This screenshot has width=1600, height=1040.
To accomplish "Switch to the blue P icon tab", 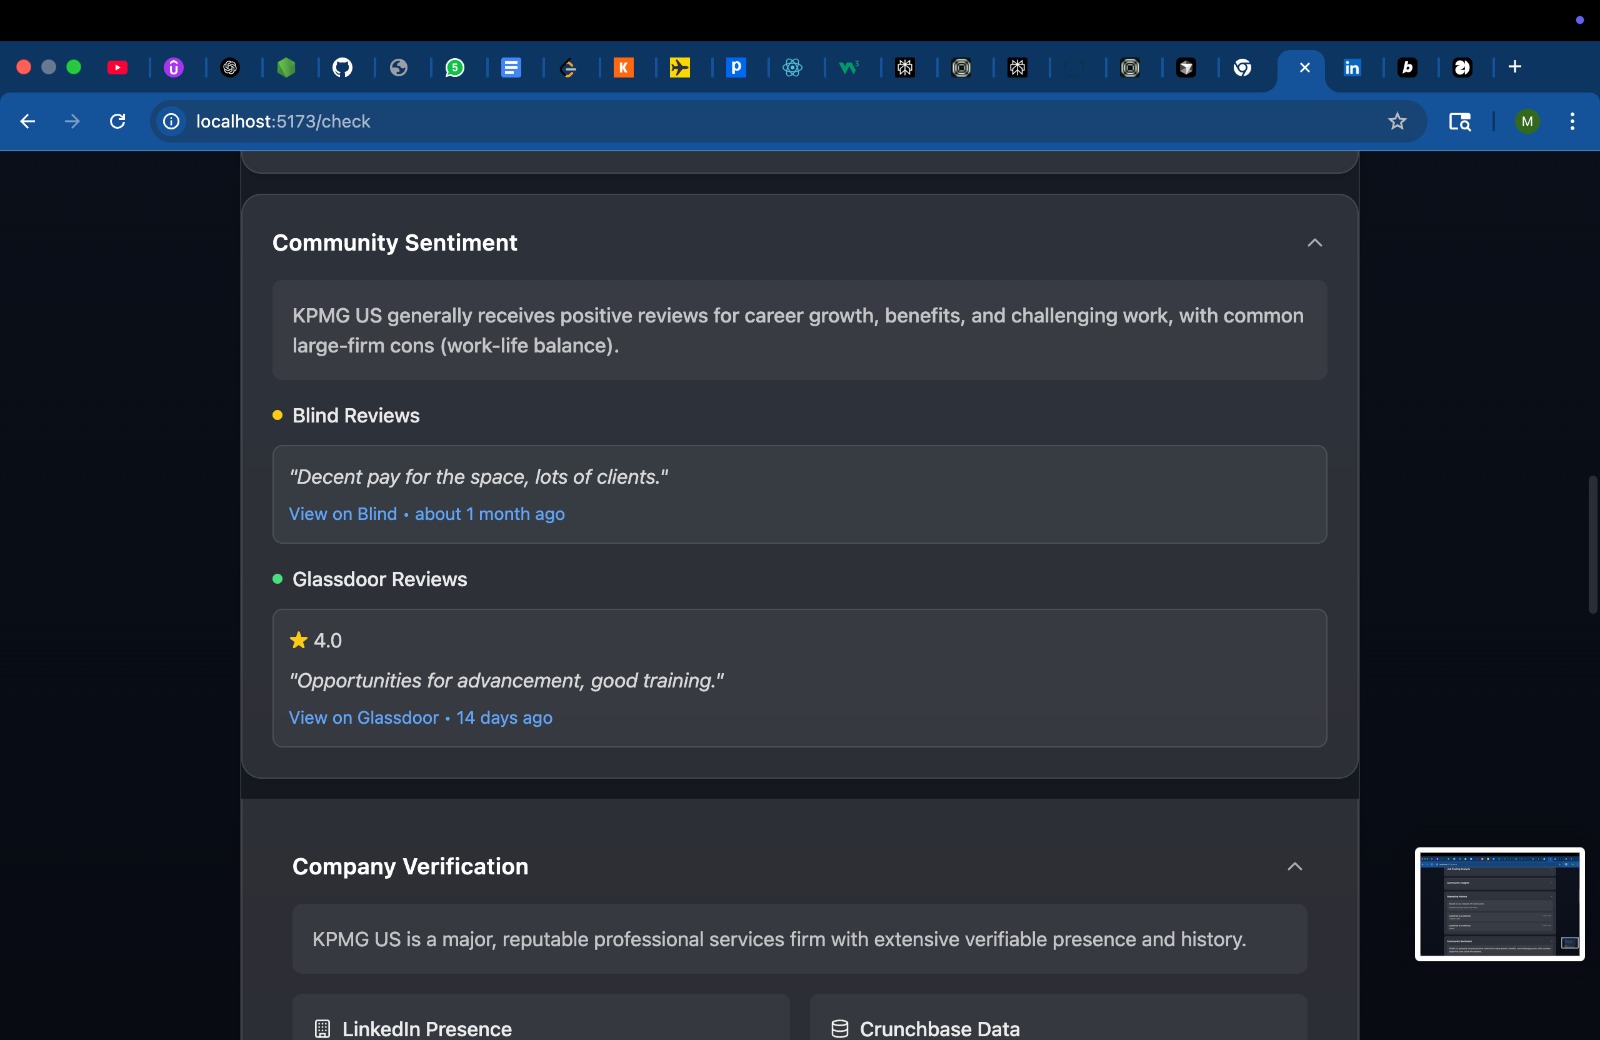I will click(x=736, y=67).
